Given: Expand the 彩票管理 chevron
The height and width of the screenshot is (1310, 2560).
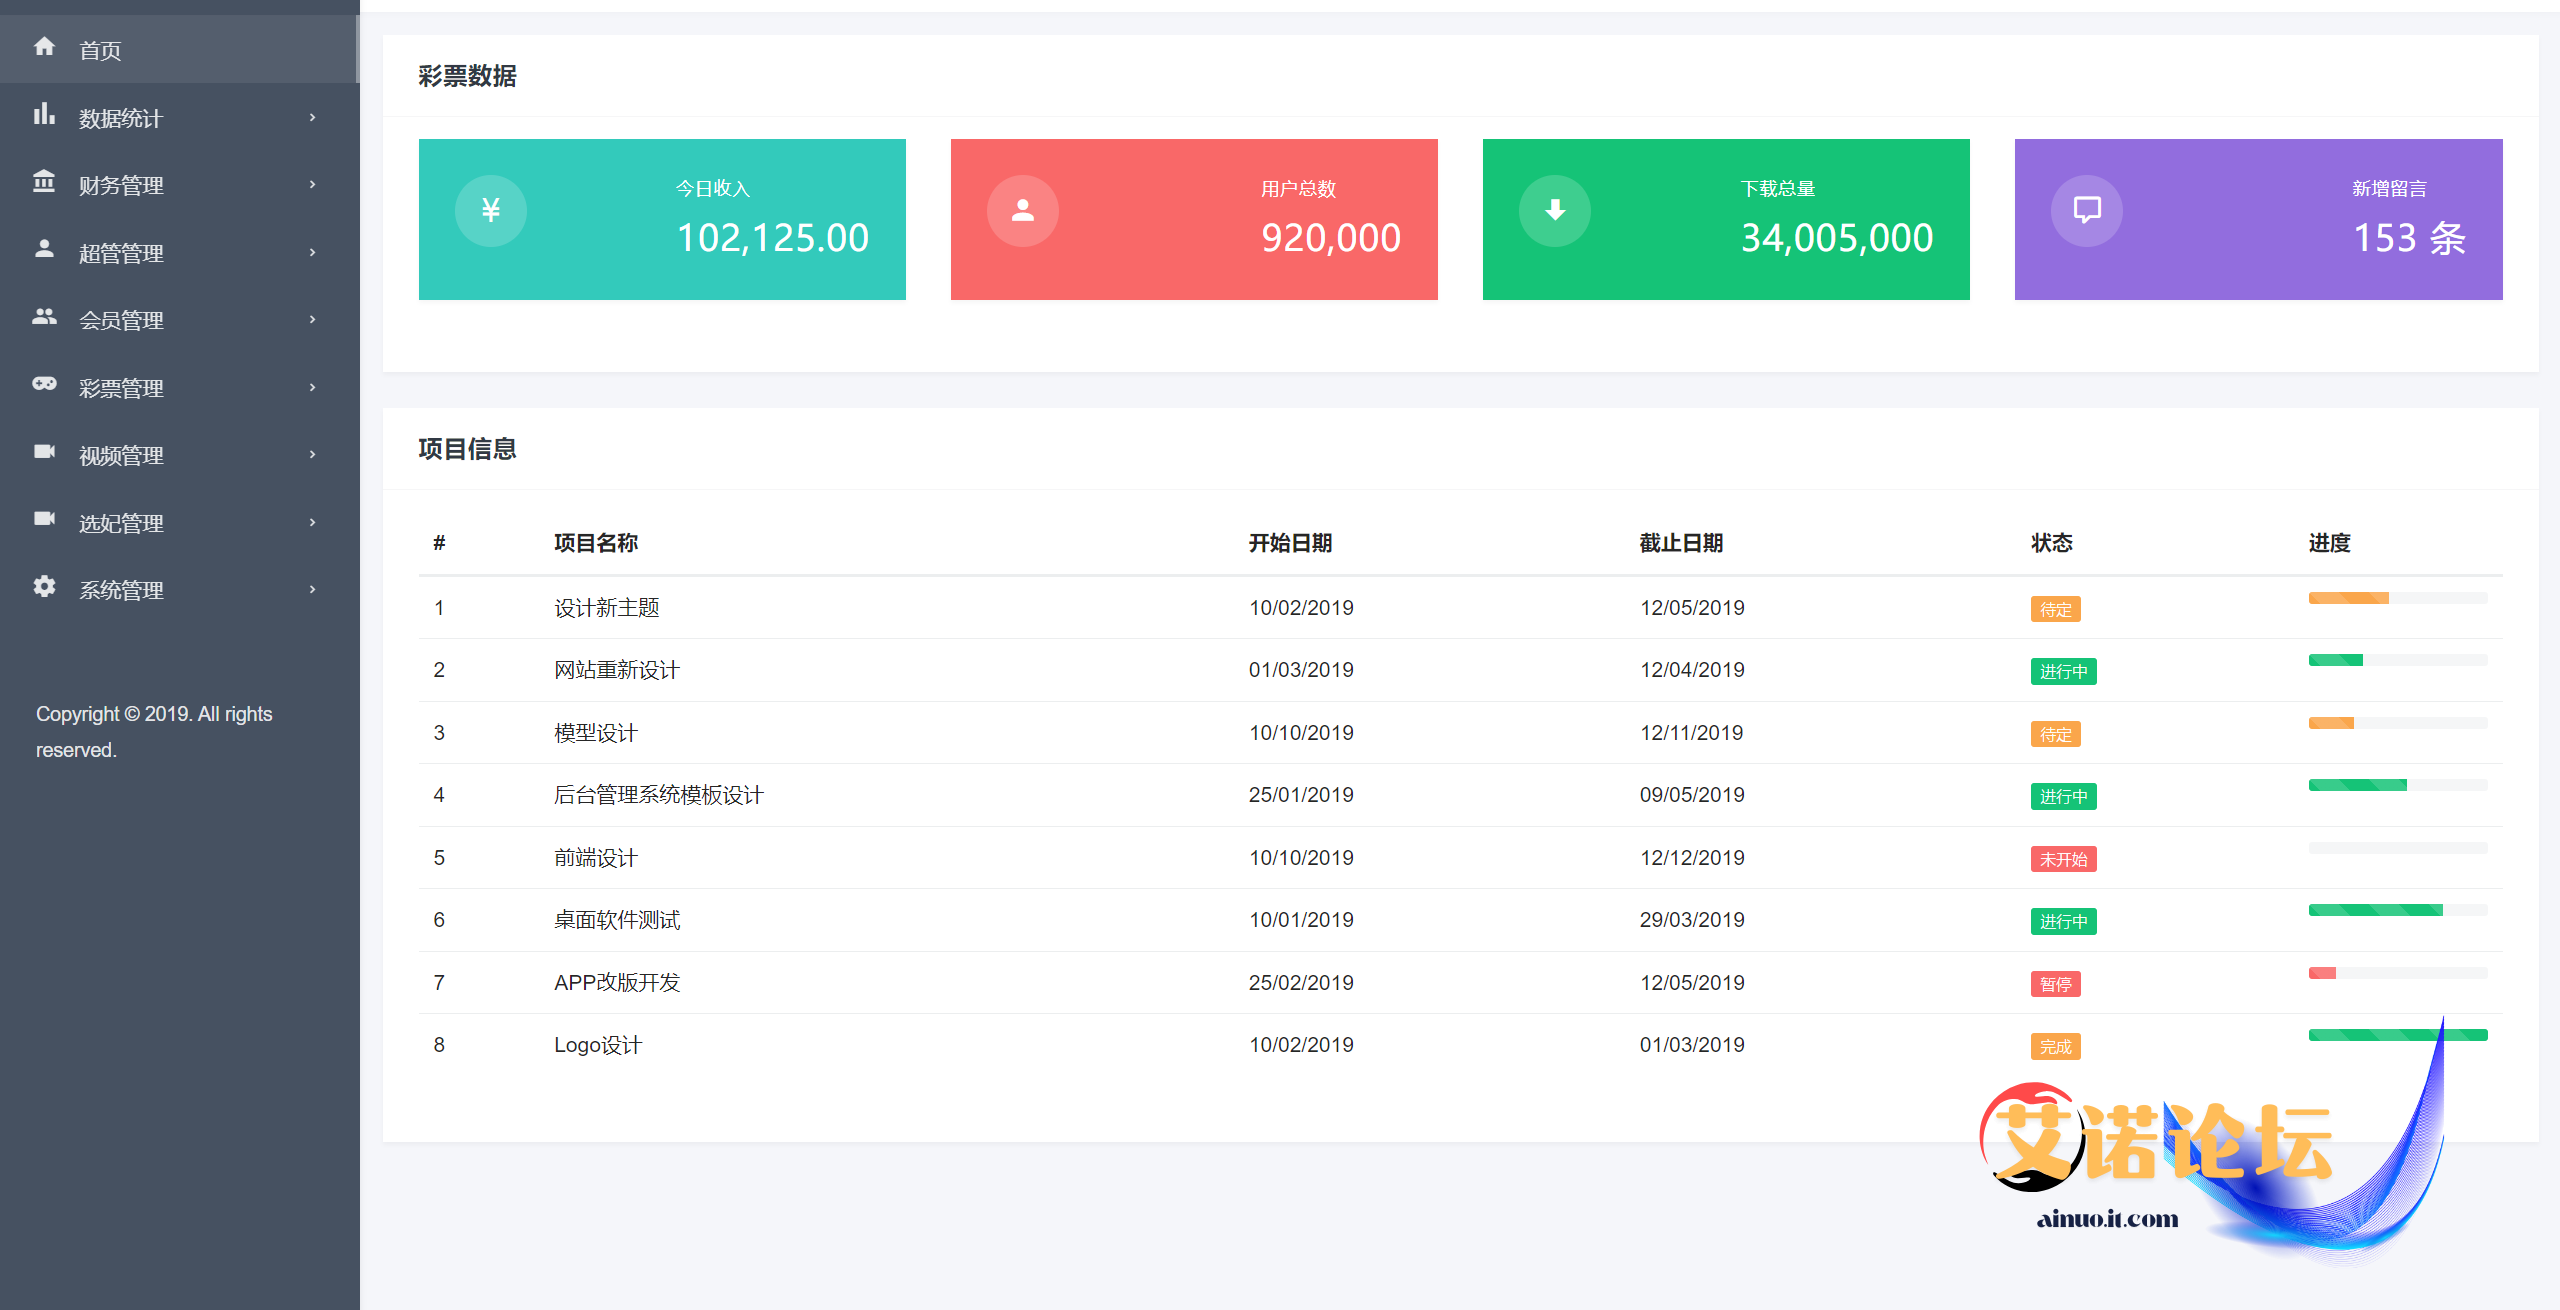Looking at the screenshot, I should point(313,388).
